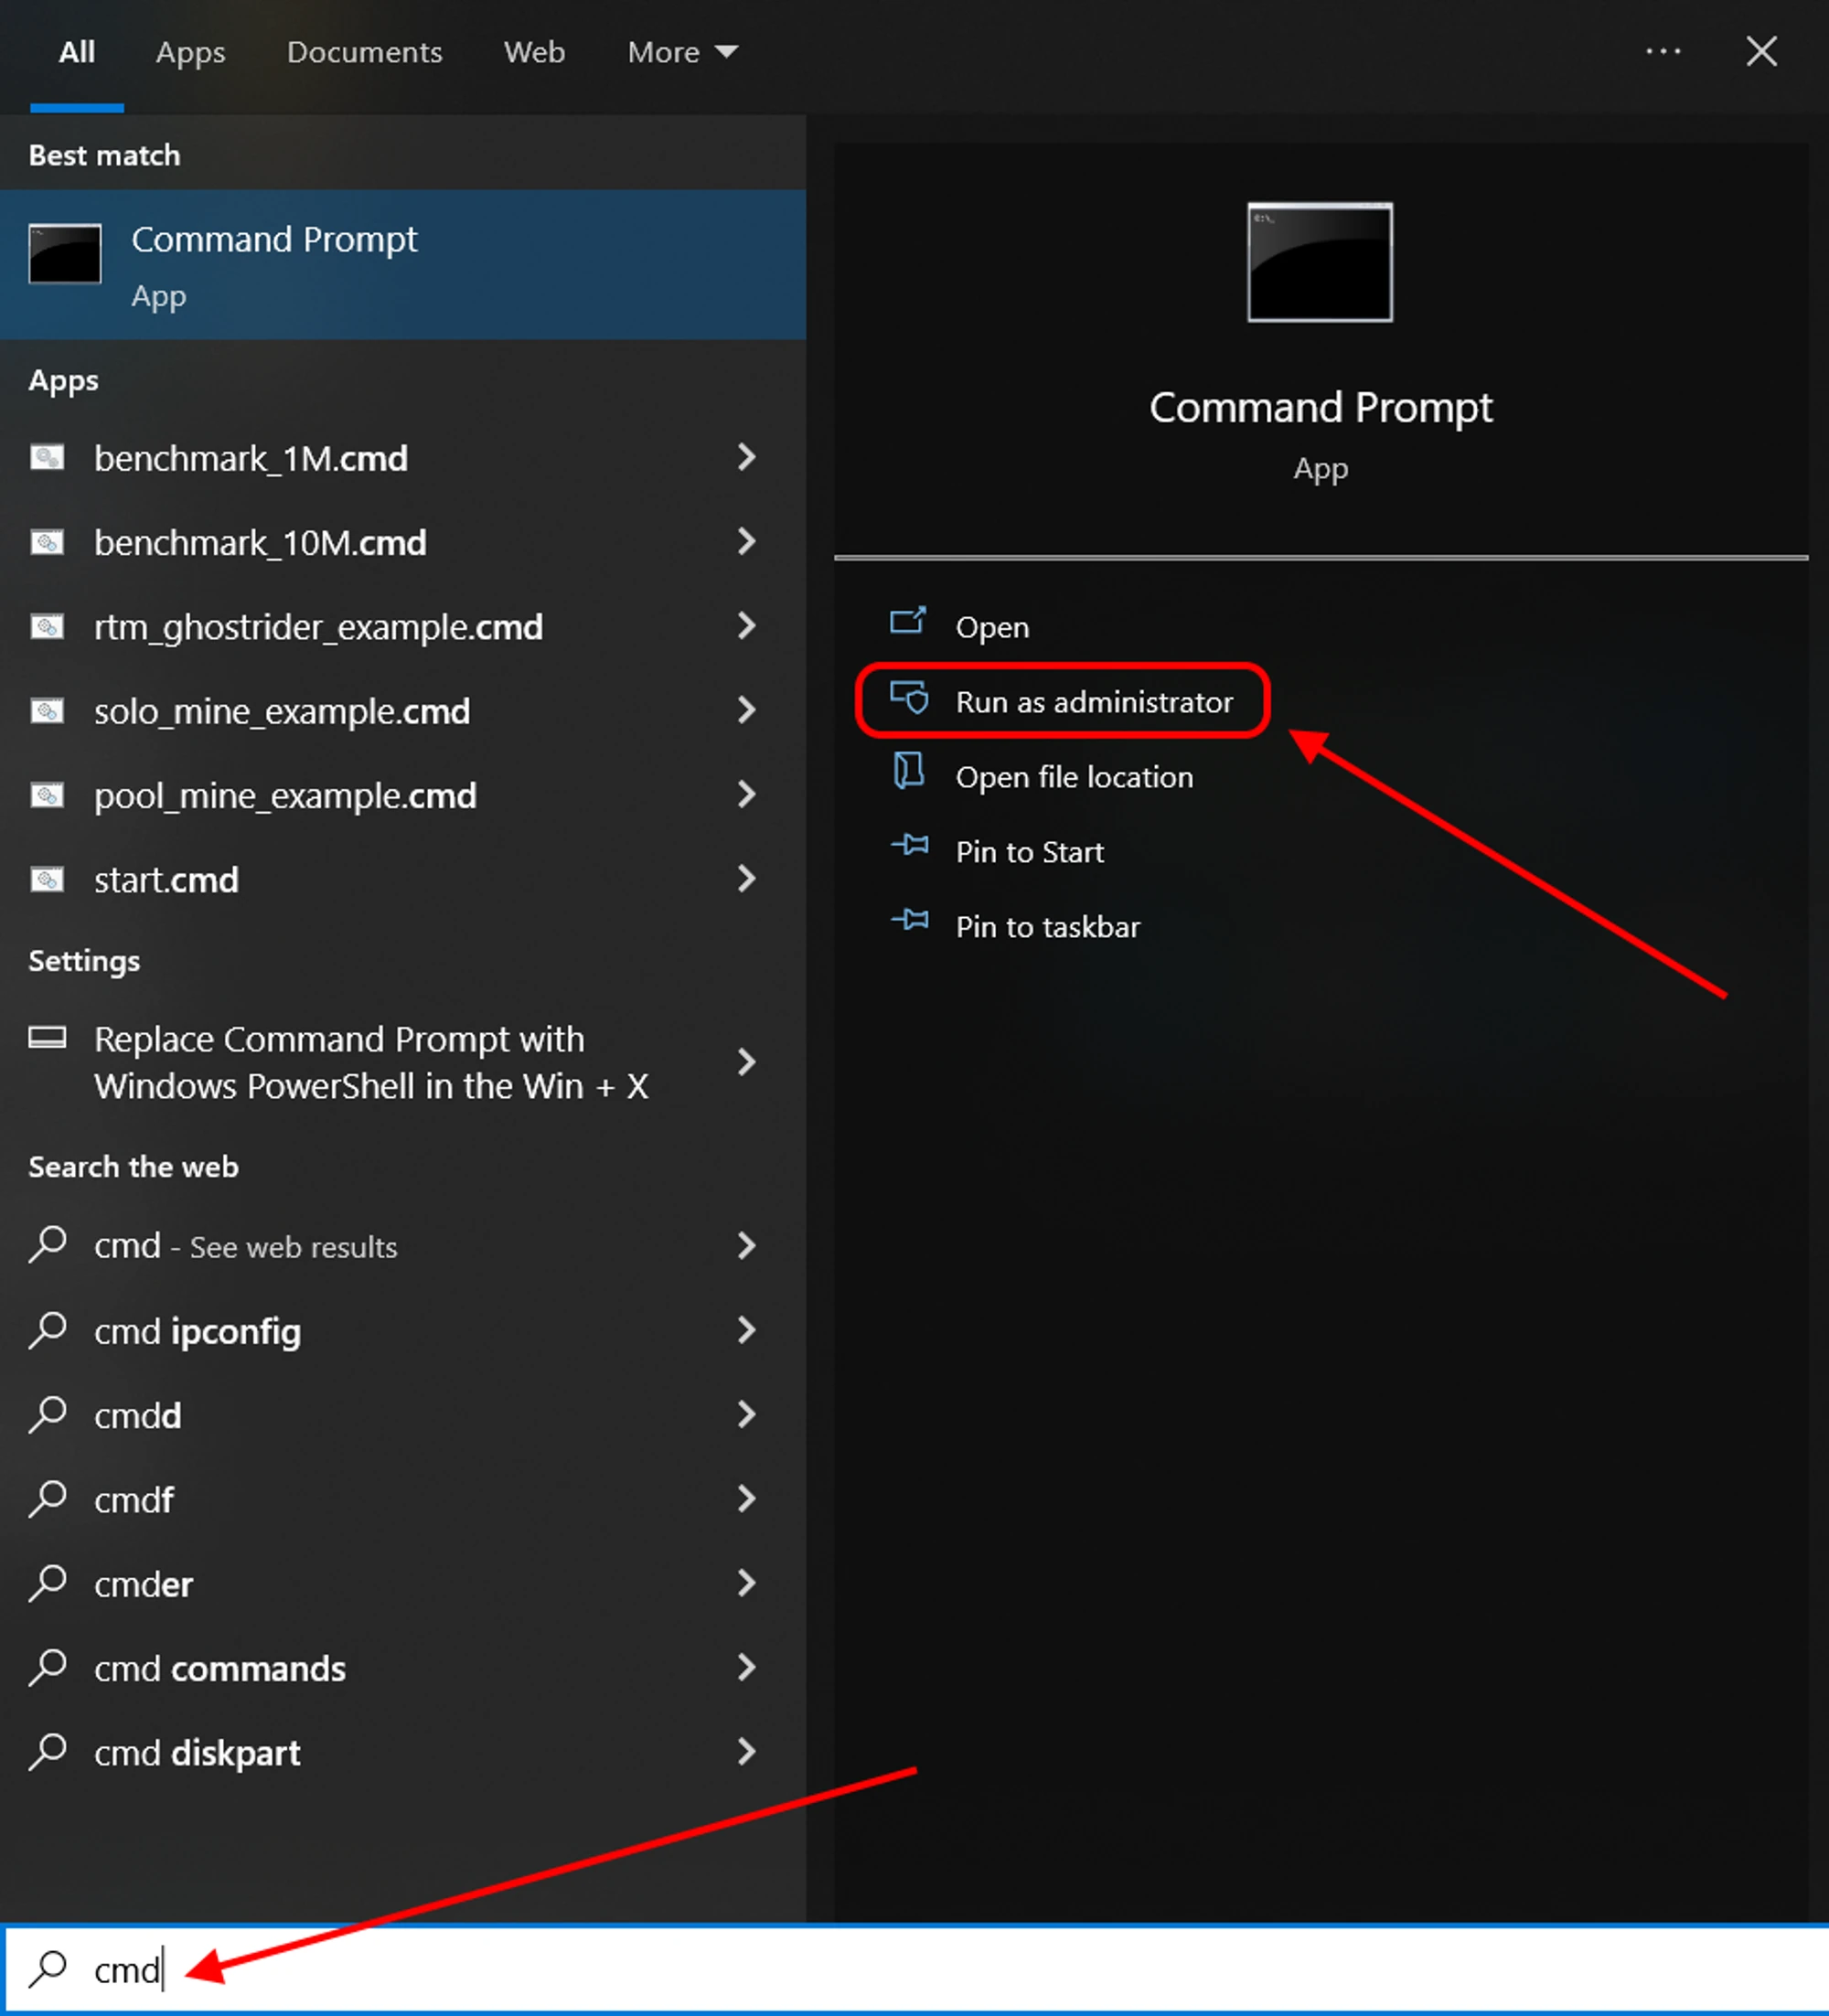Click the Open action icon
This screenshot has height=2016, width=1829.
(908, 622)
